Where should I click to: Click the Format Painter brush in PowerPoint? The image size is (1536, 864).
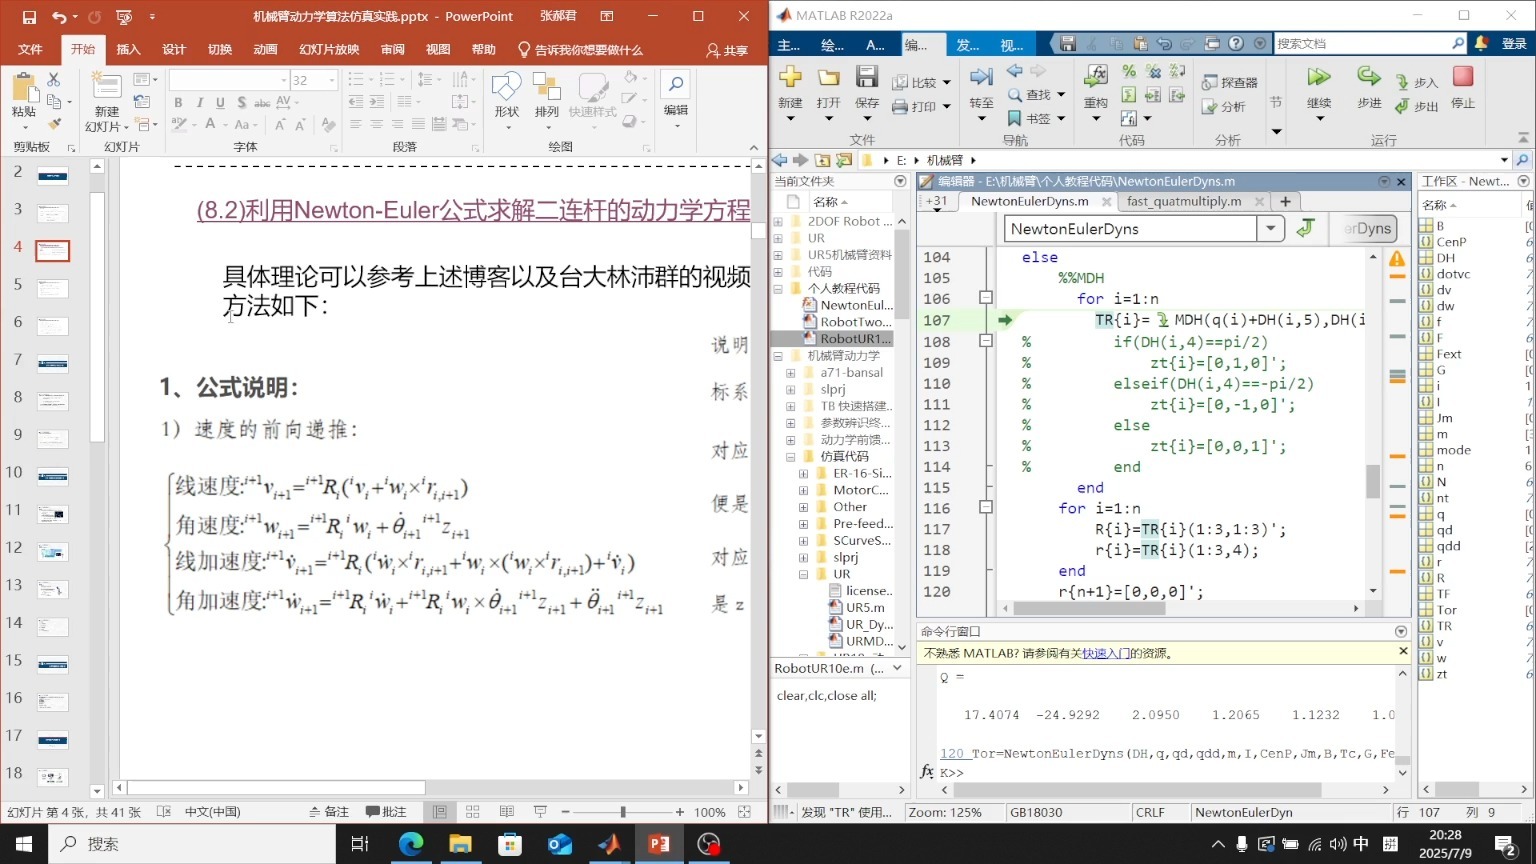pos(54,123)
